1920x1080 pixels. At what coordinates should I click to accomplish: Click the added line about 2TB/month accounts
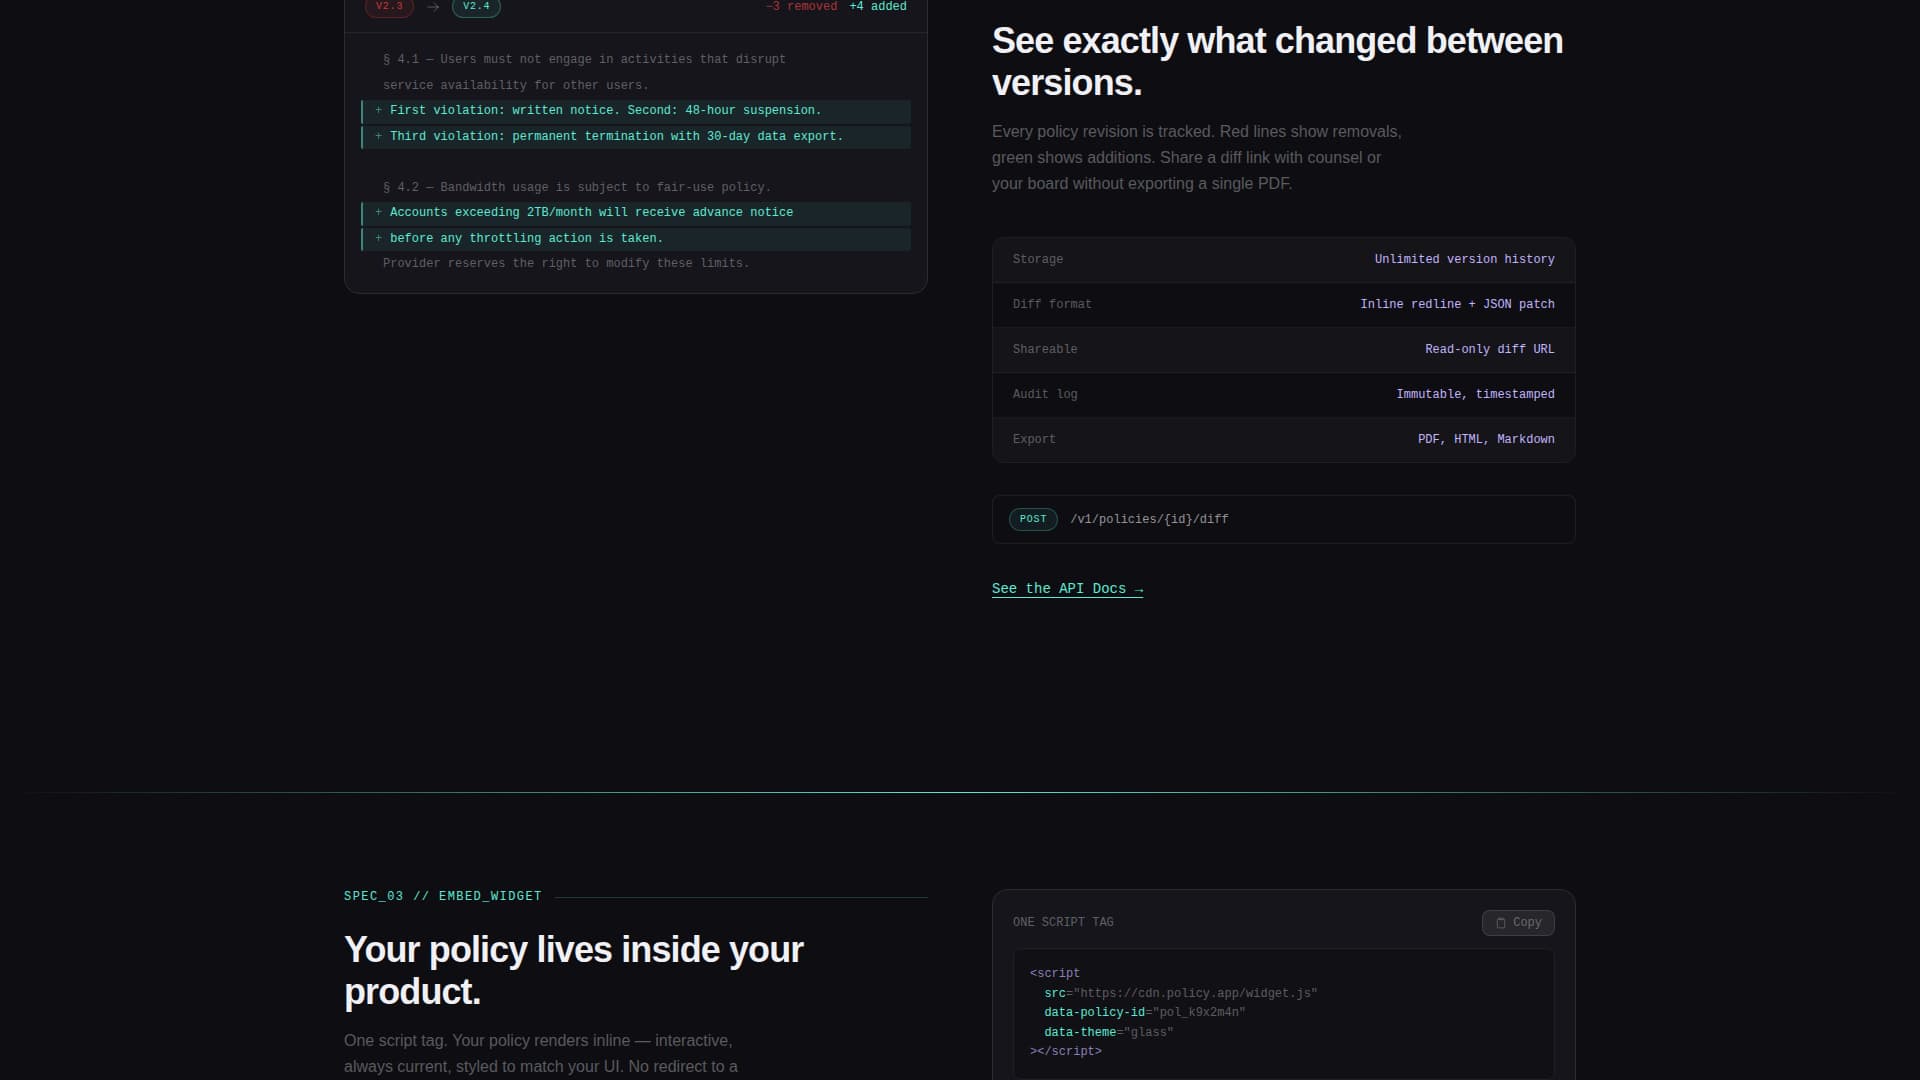pos(591,213)
